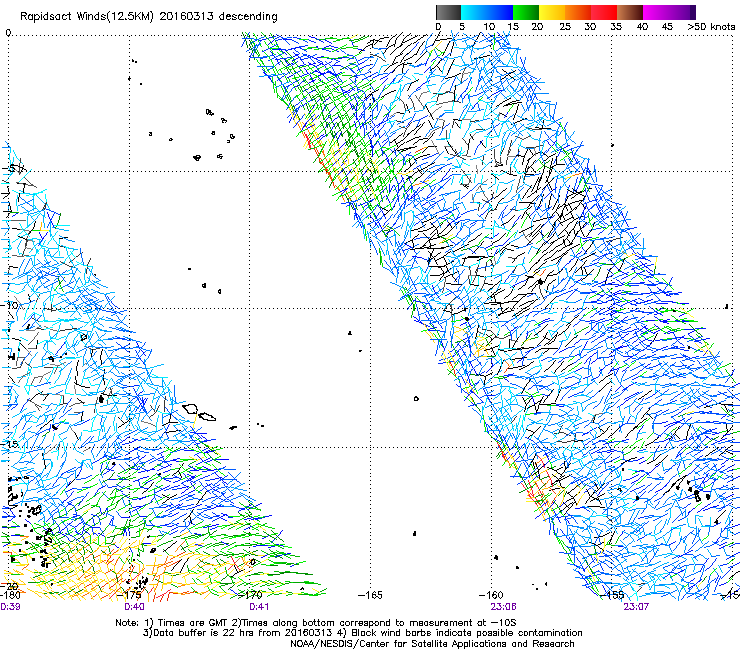Click the '>50 knots' legend label
The image size is (740, 650).
click(x=711, y=27)
